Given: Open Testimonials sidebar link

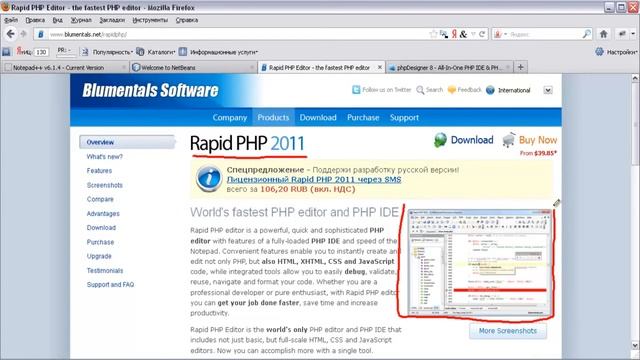Looking at the screenshot, I should (104, 271).
